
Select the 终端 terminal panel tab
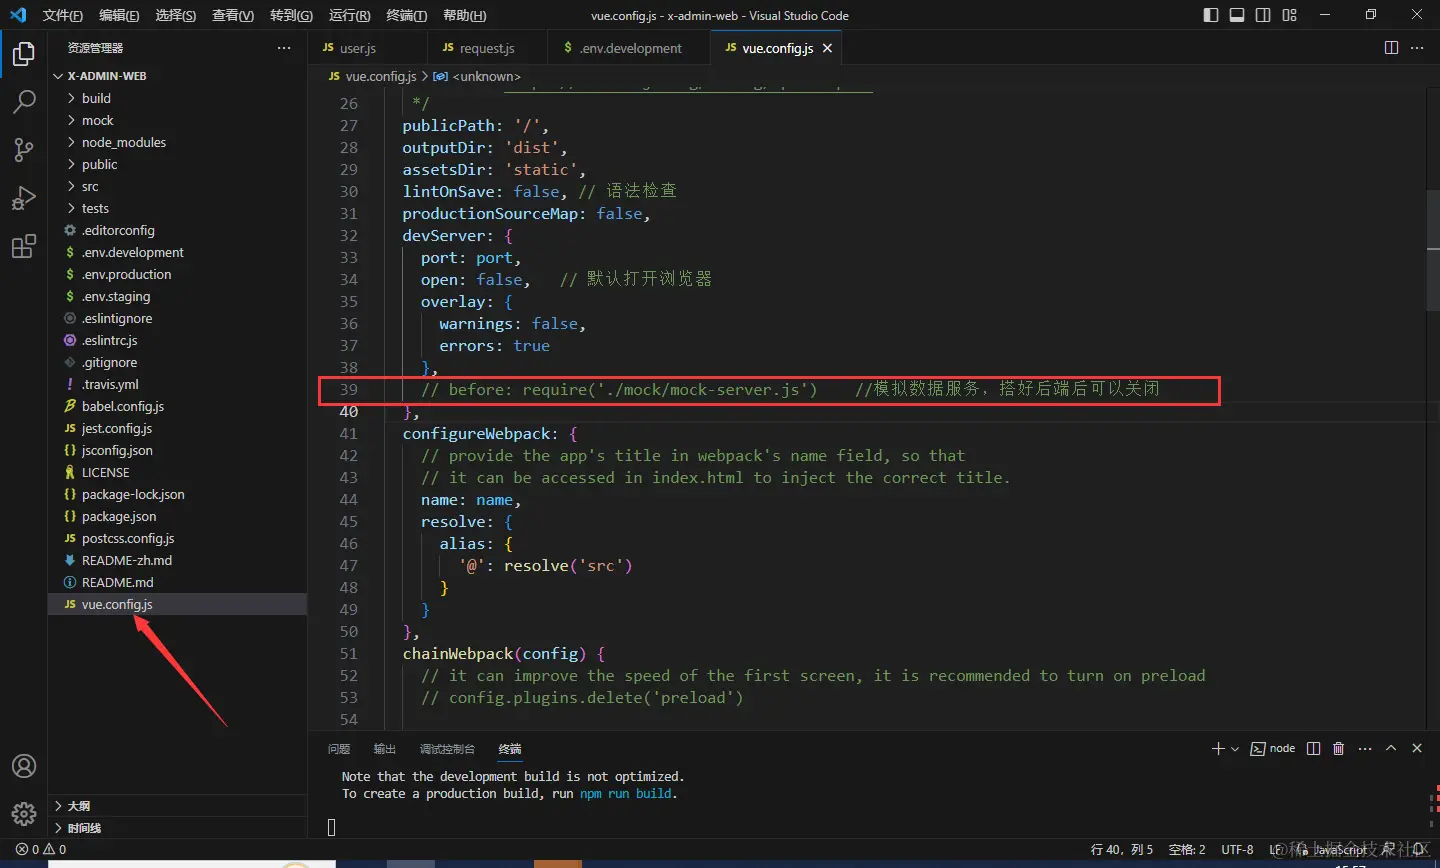pyautogui.click(x=510, y=749)
